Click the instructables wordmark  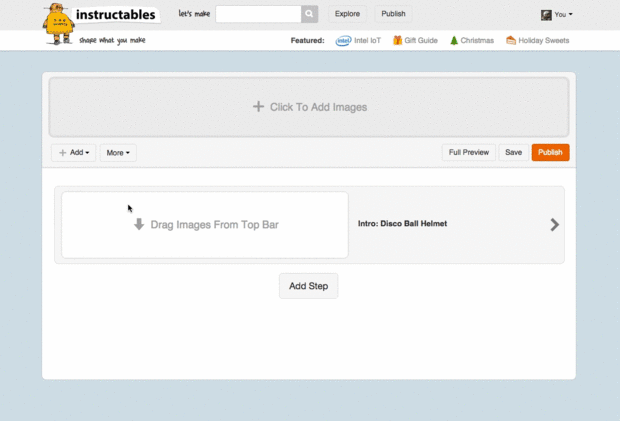coord(115,15)
